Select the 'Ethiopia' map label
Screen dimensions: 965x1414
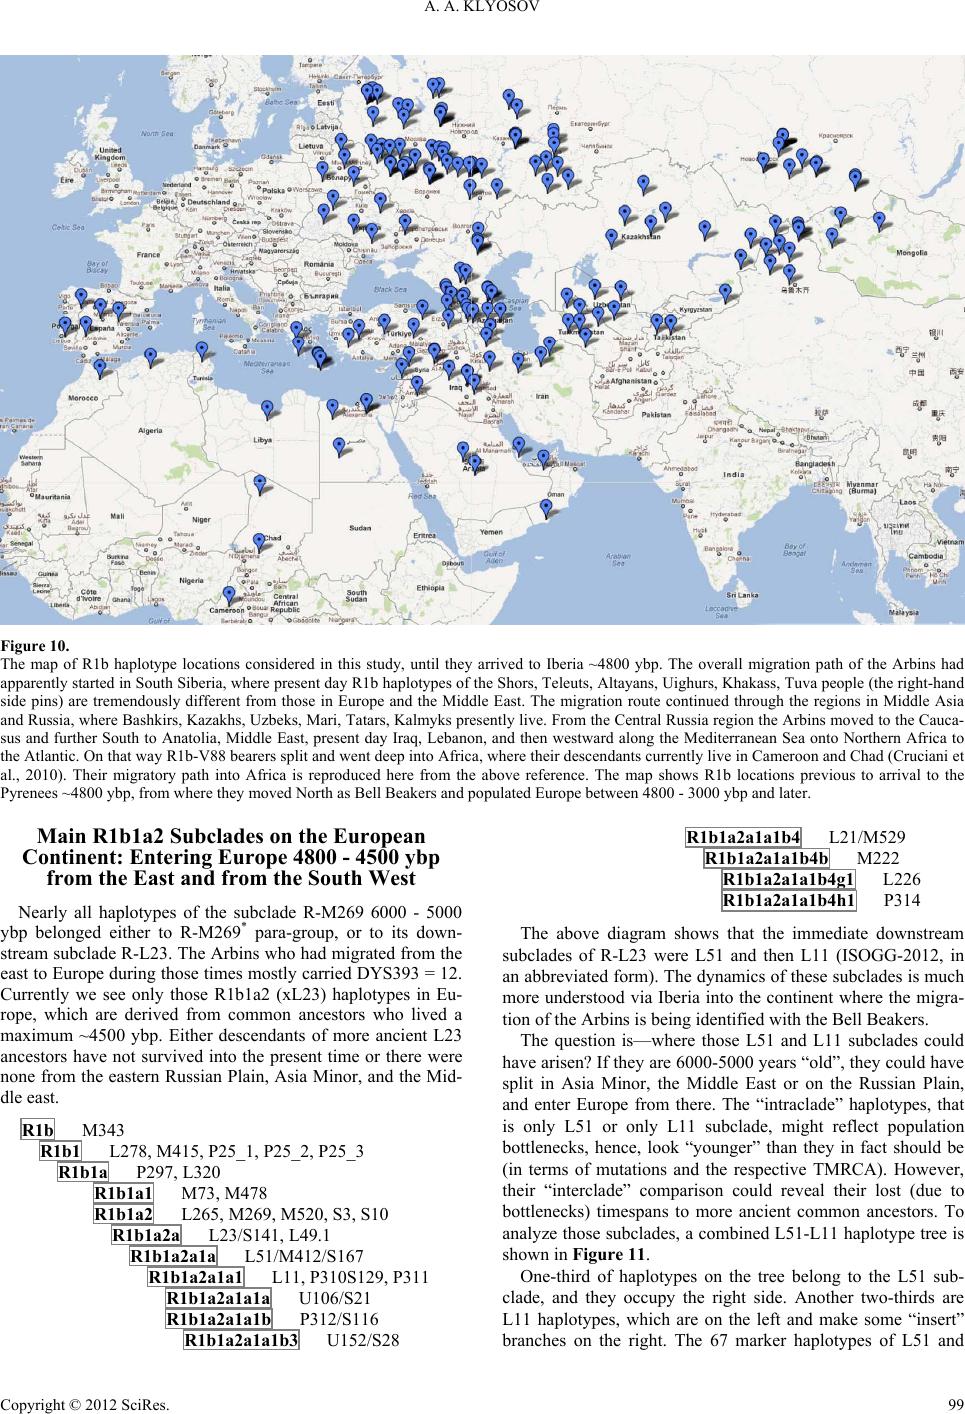click(x=432, y=588)
